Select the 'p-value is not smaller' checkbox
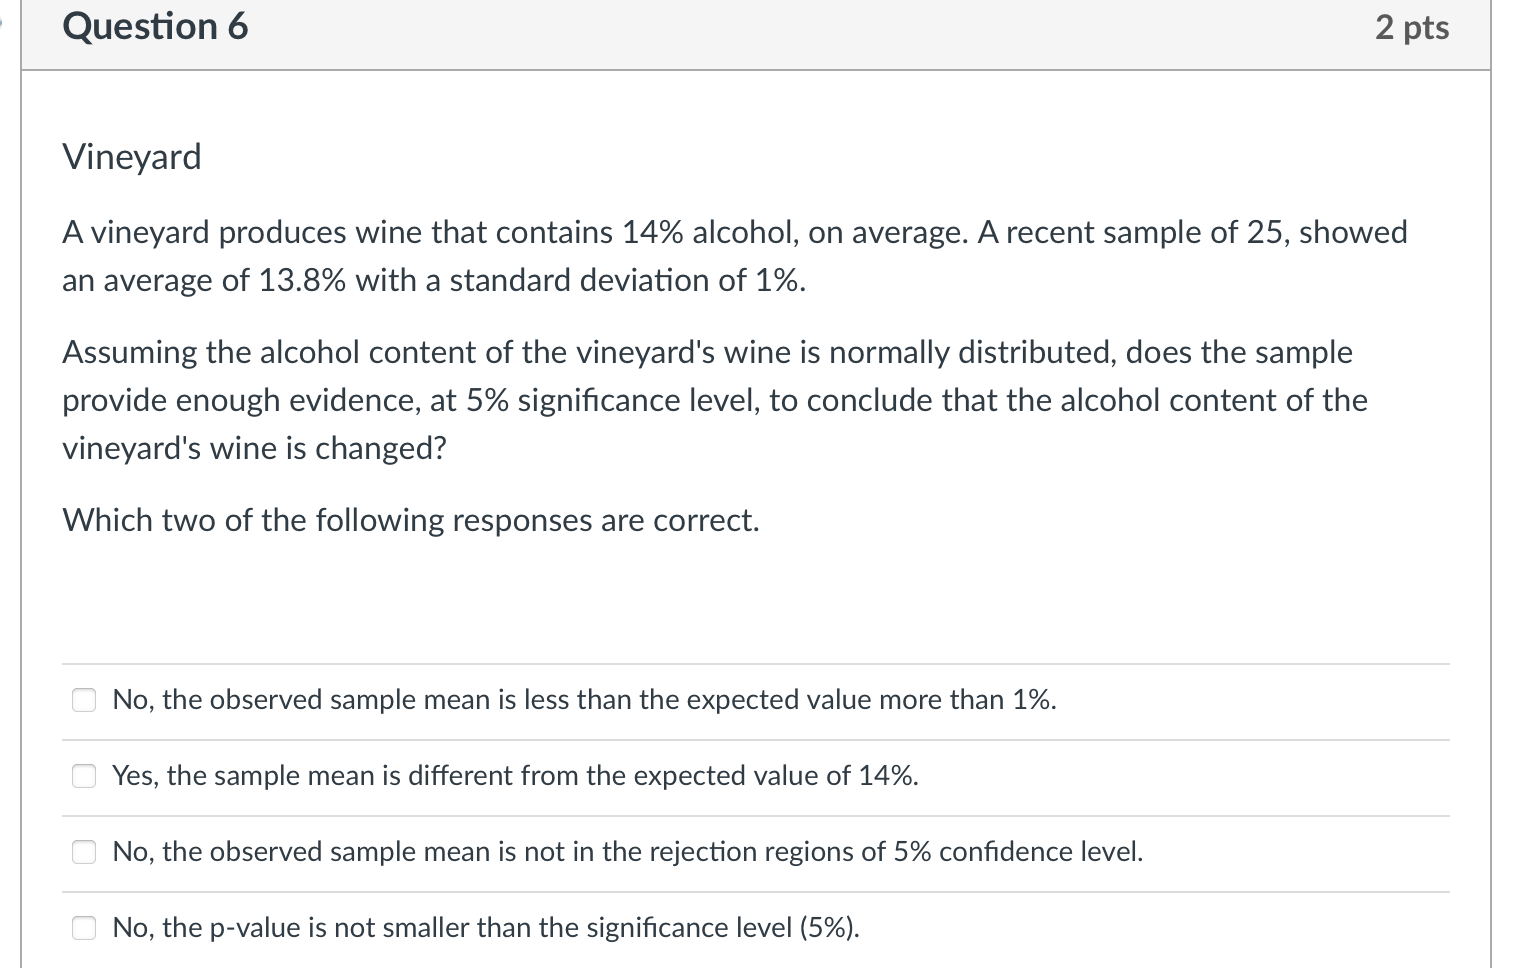Viewport: 1522px width, 968px height. (84, 928)
